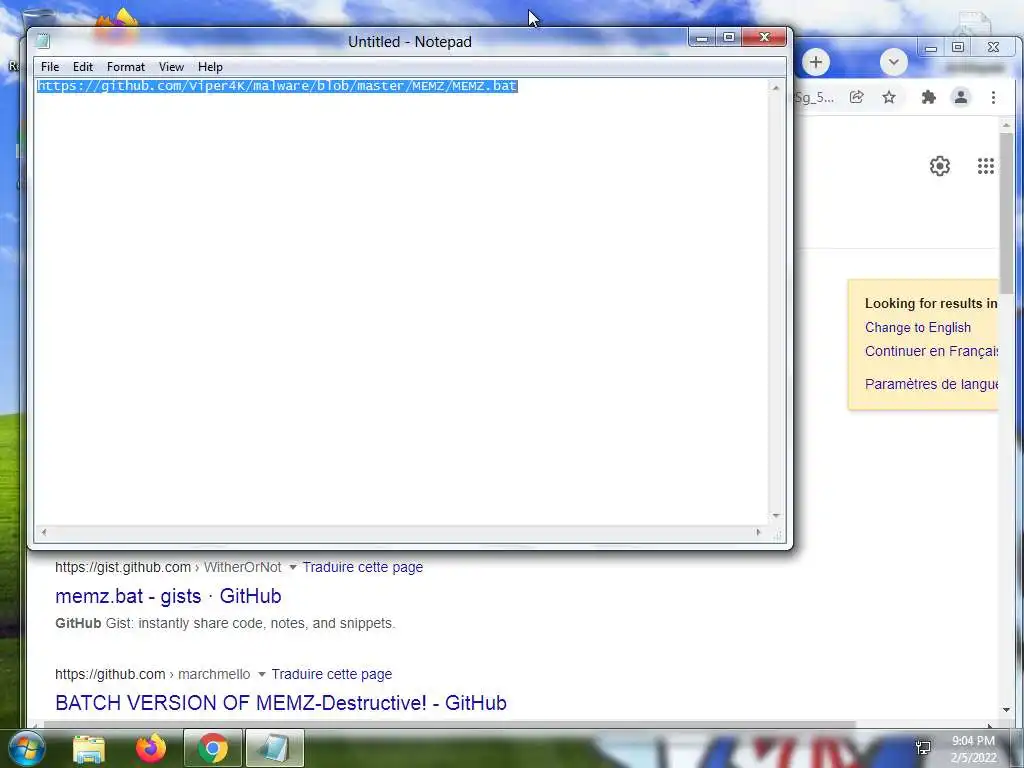Minimize the Notepad window
Viewport: 1024px width, 768px height.
[702, 38]
